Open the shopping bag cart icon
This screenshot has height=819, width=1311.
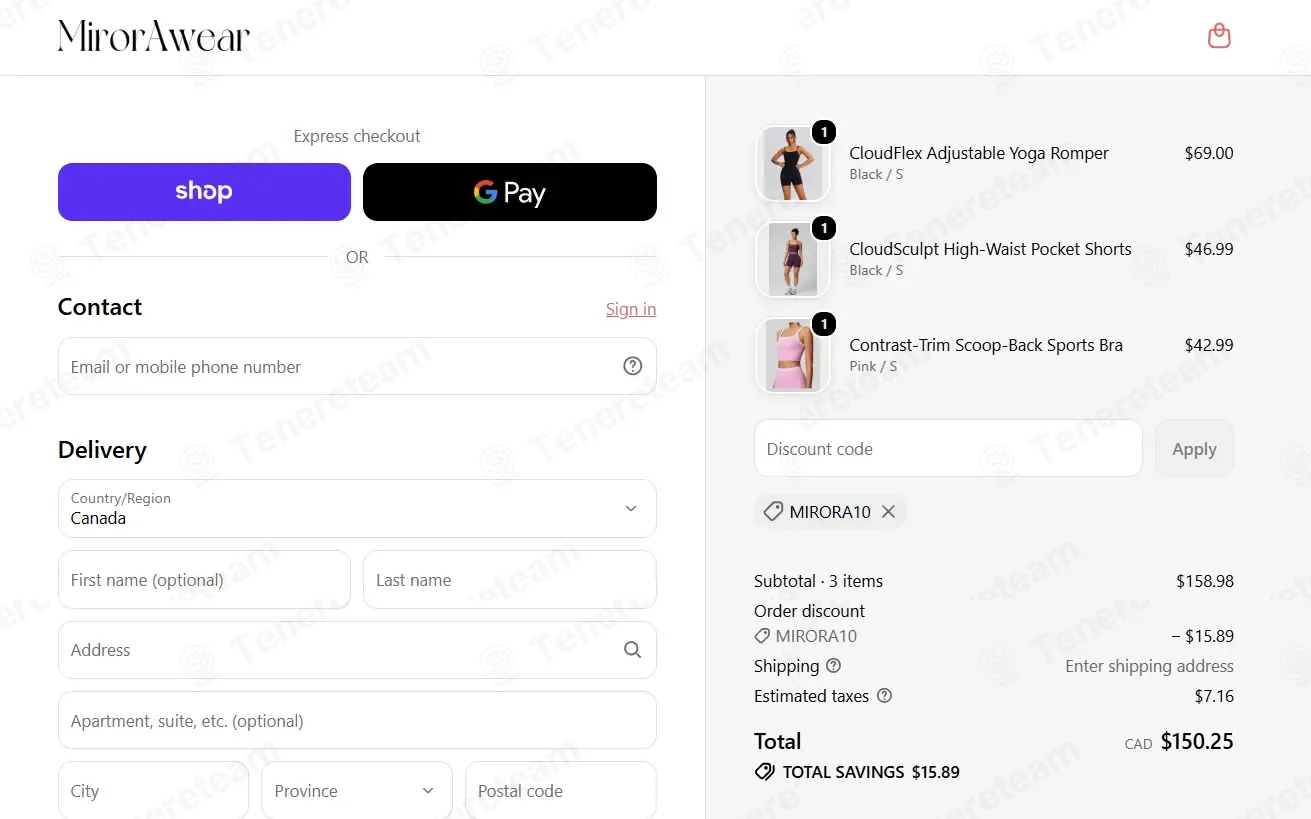tap(1219, 36)
